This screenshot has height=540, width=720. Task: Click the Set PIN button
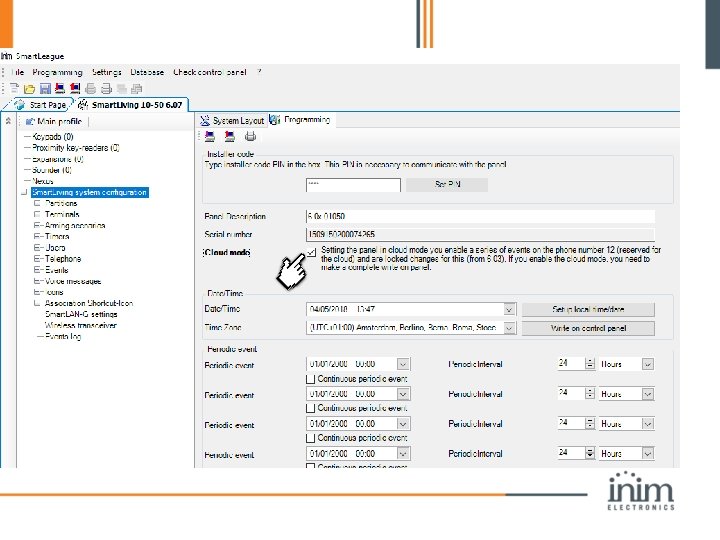click(447, 185)
